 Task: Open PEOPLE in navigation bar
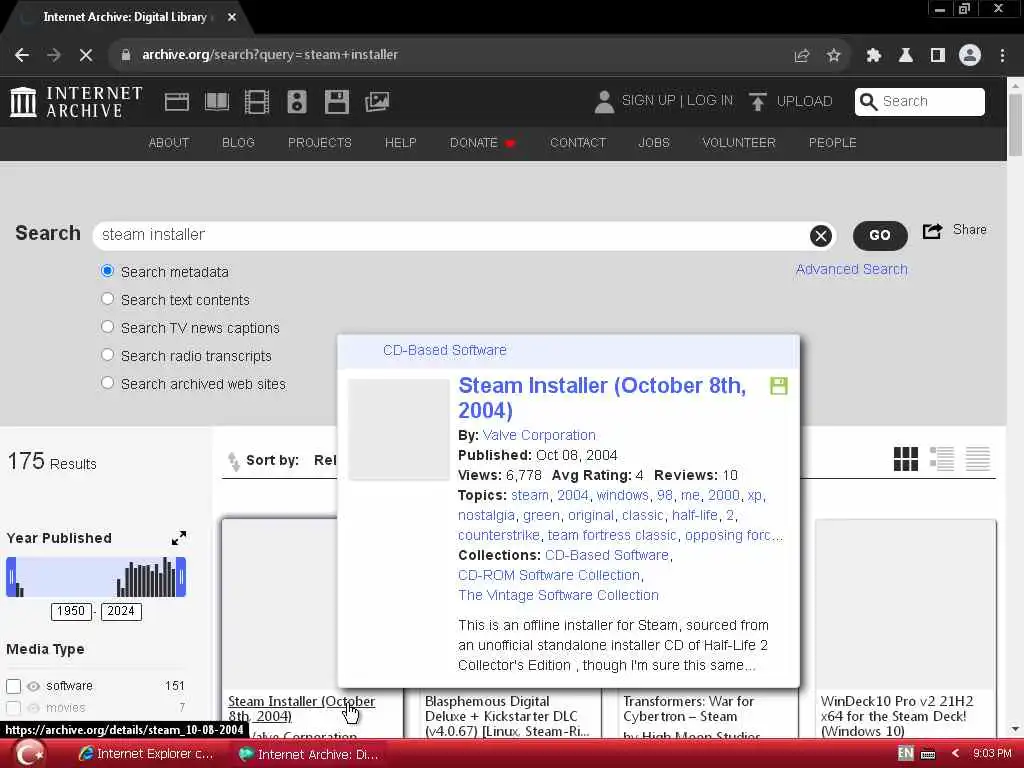point(832,143)
